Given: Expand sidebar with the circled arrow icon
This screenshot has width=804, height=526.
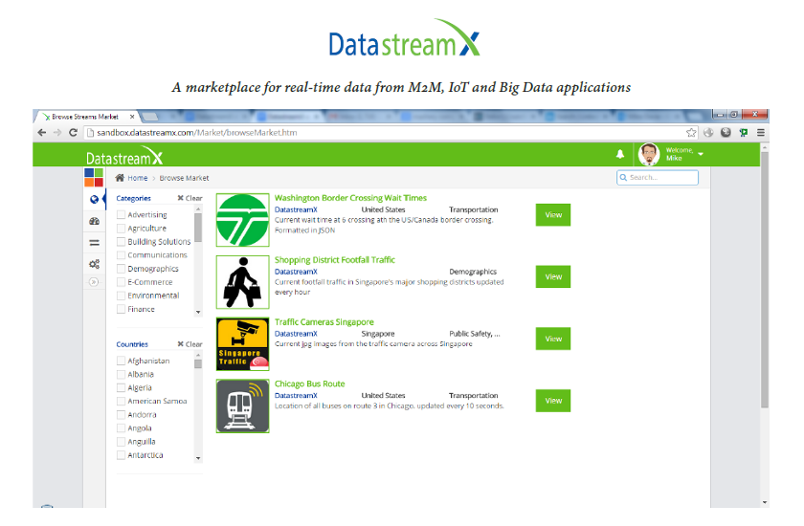Looking at the screenshot, I should [94, 282].
